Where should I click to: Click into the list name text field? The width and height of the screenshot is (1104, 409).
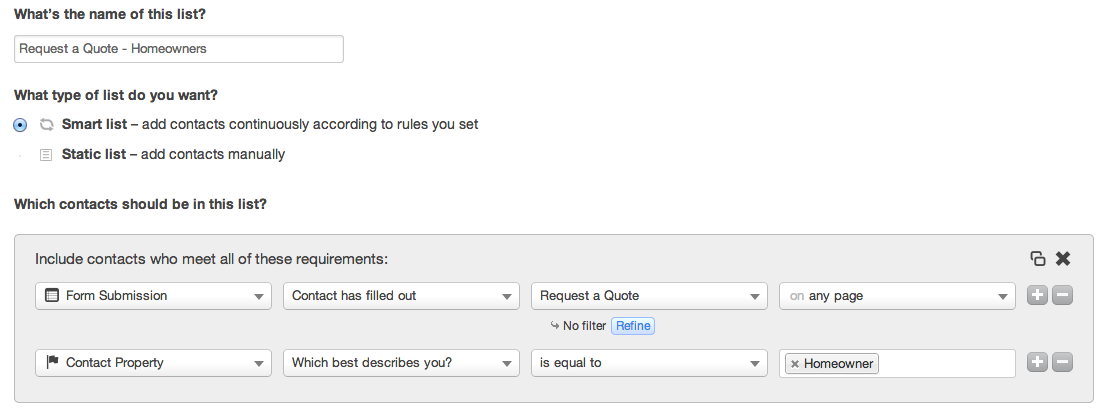(179, 48)
